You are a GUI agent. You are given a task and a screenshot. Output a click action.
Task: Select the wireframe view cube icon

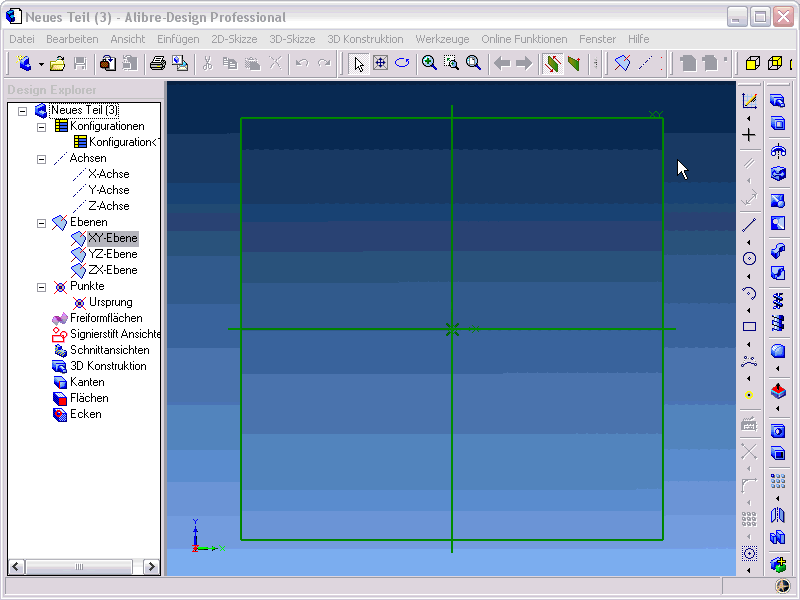tap(775, 63)
